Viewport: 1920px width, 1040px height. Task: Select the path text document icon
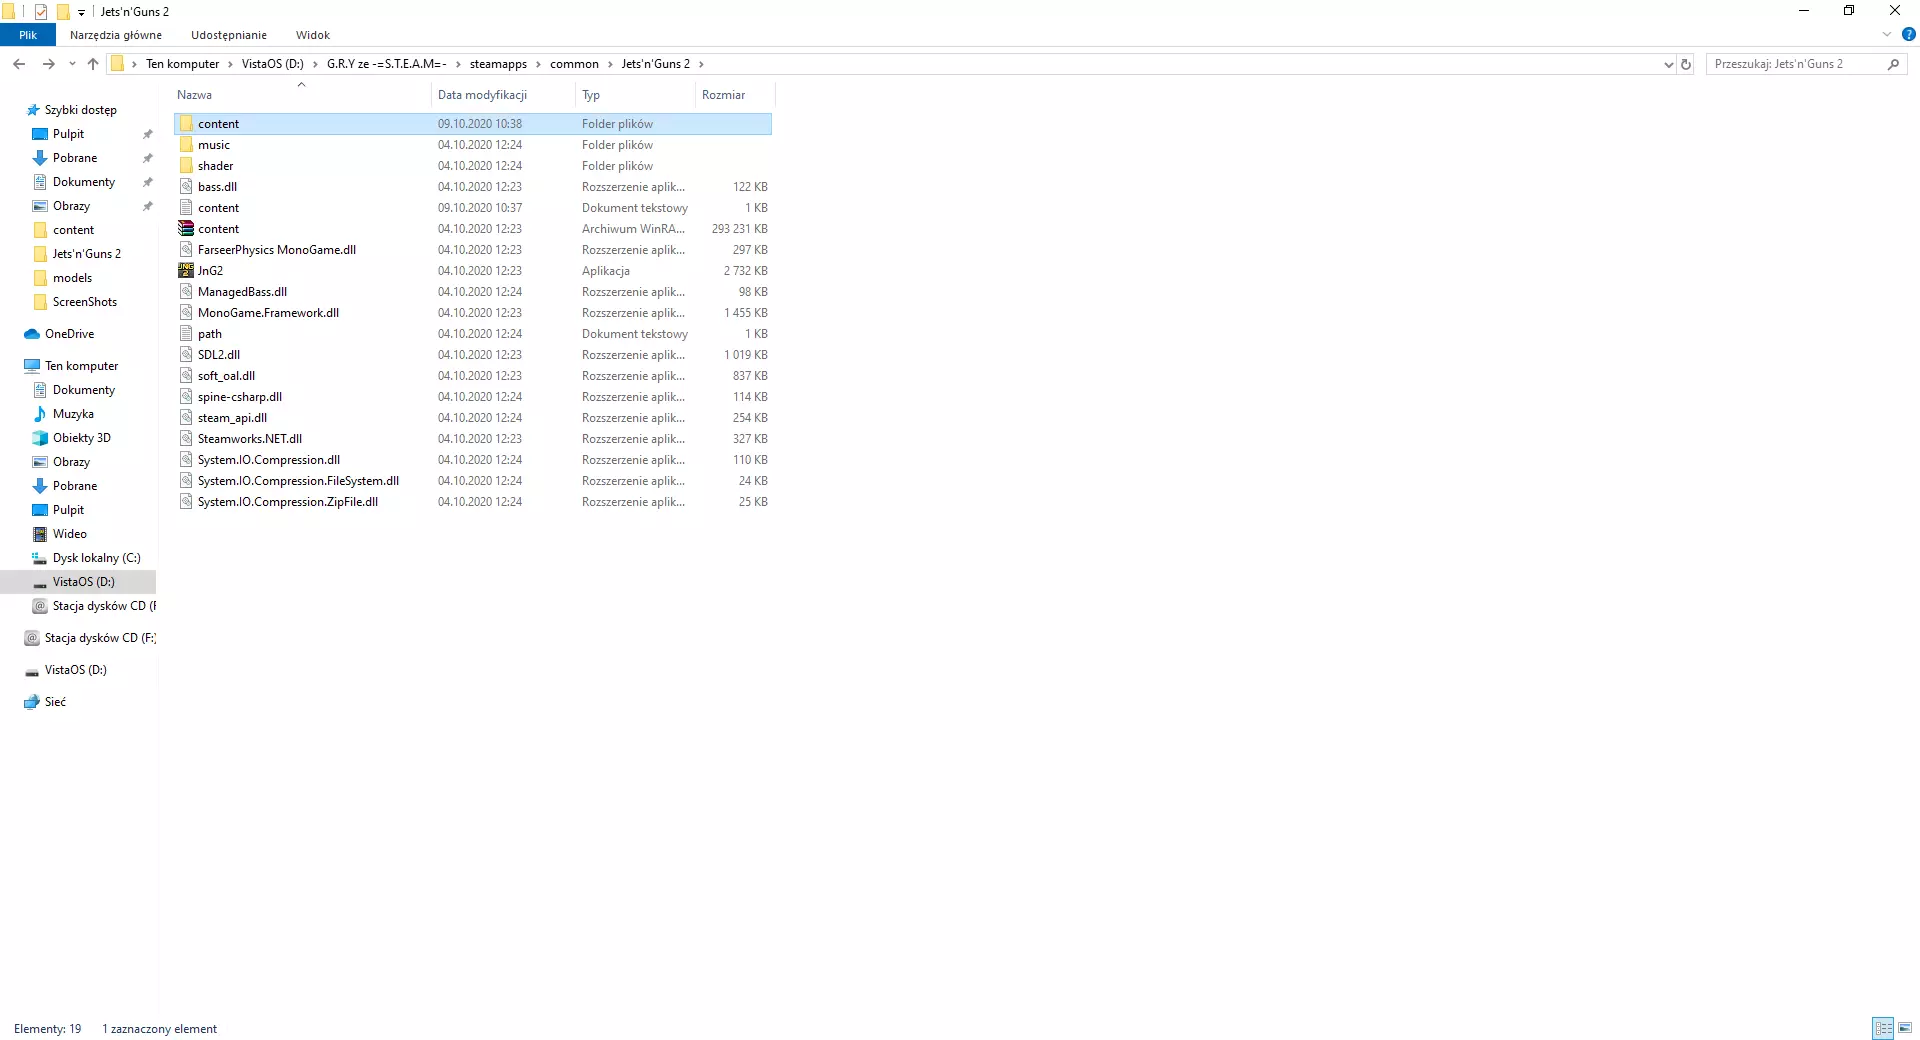pyautogui.click(x=186, y=333)
